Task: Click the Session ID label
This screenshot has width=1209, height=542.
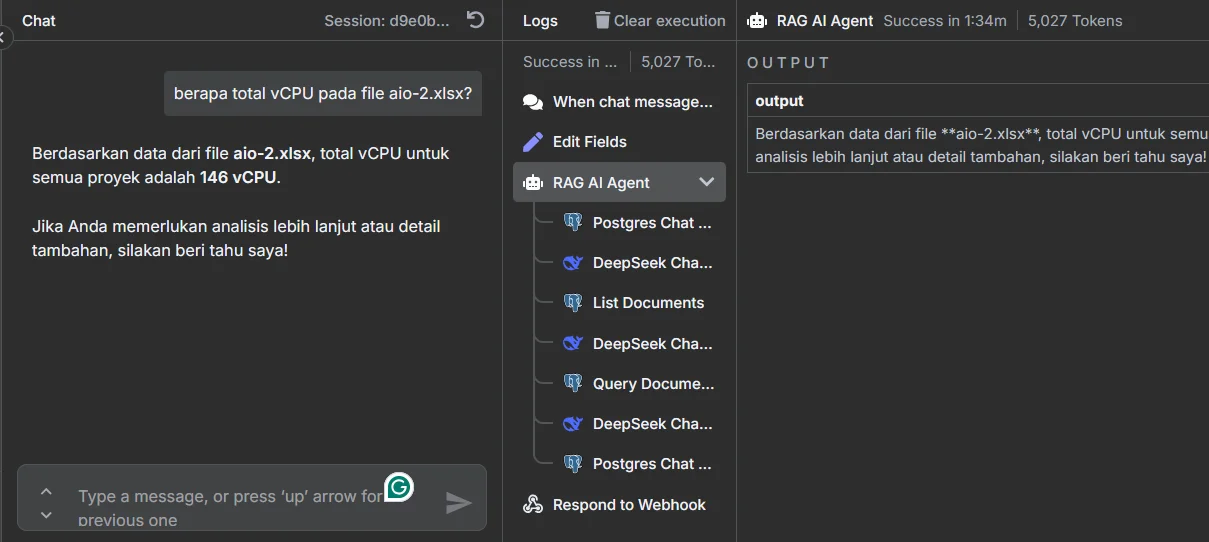Action: click(387, 20)
